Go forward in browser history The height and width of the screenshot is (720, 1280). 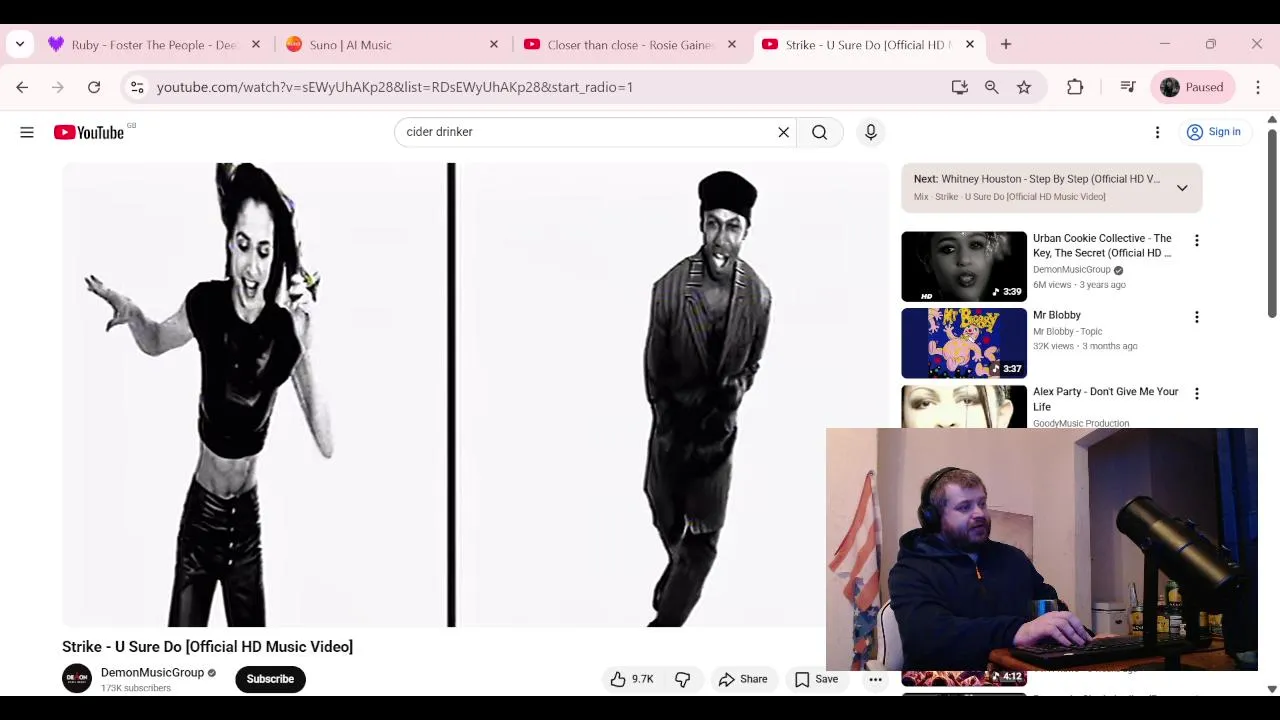(x=58, y=87)
